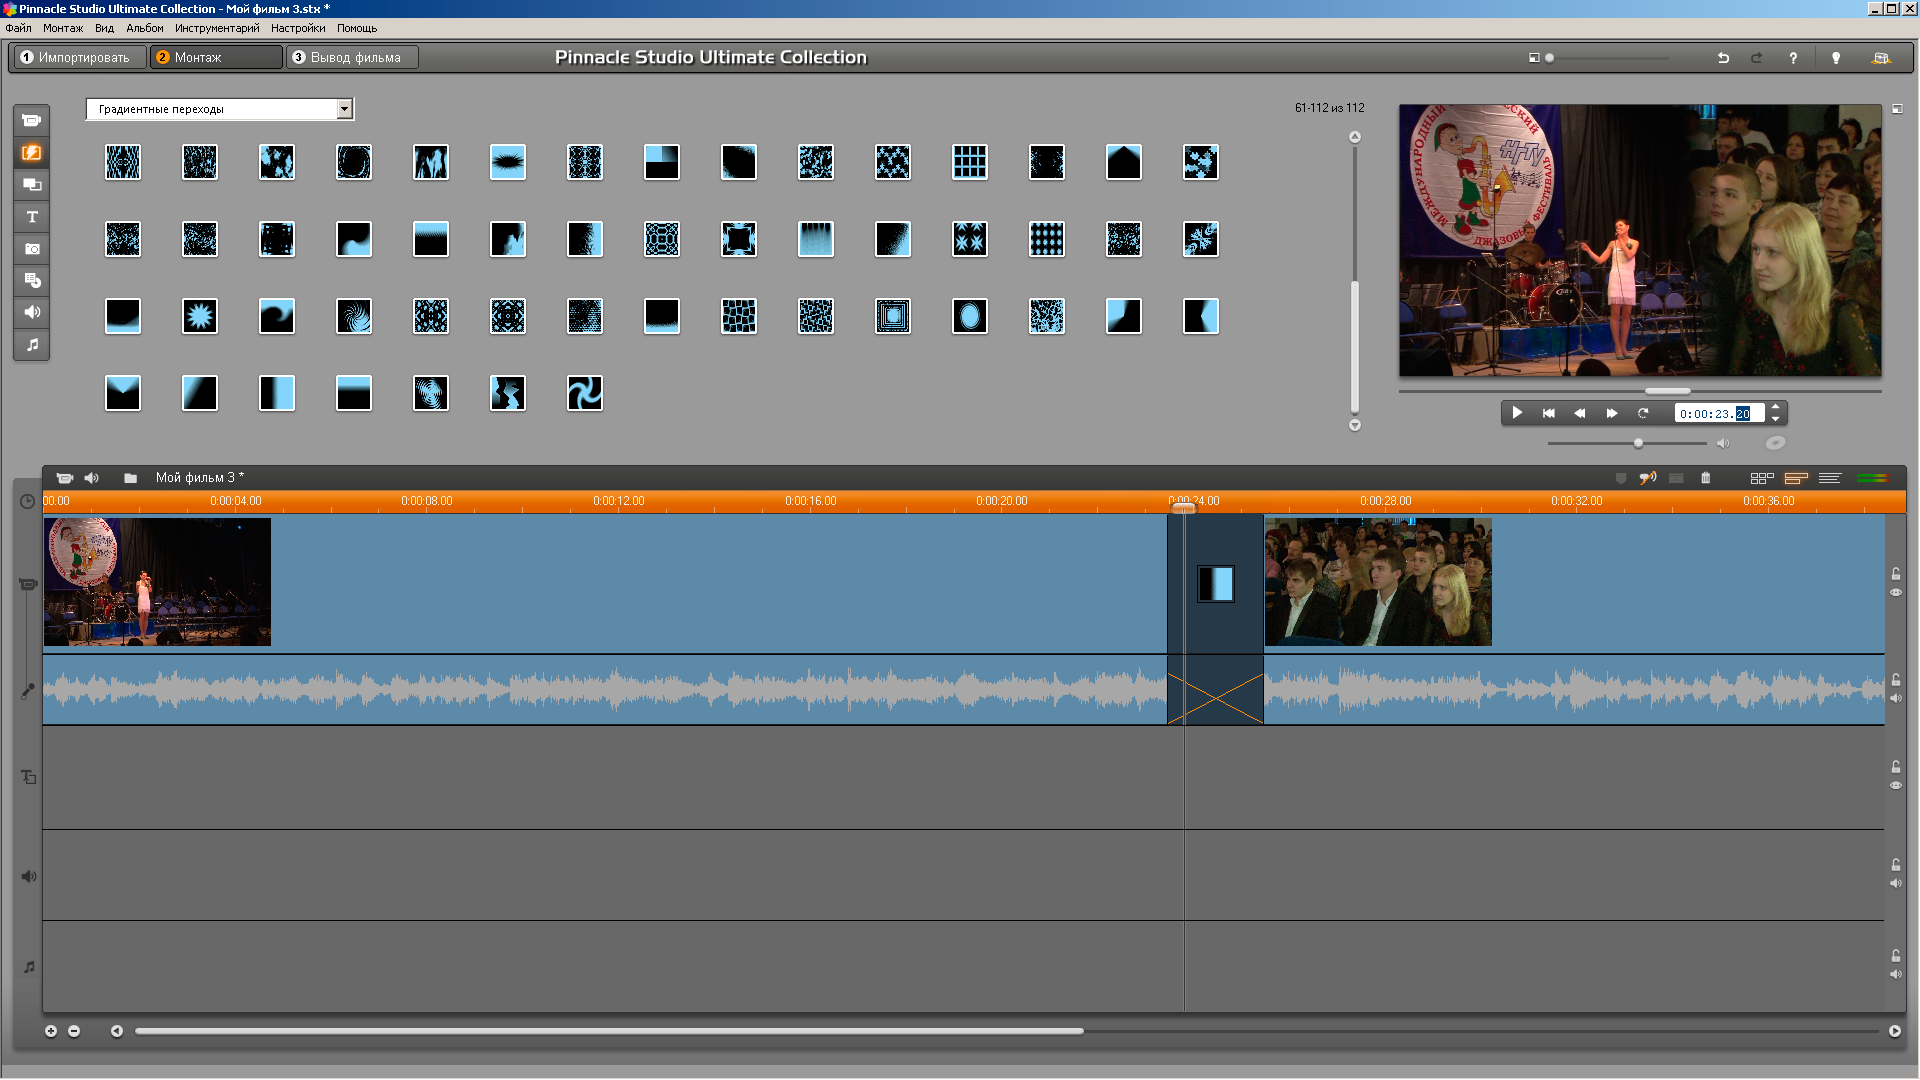Open the titles album tab
The width and height of the screenshot is (1920, 1080).
click(x=32, y=217)
